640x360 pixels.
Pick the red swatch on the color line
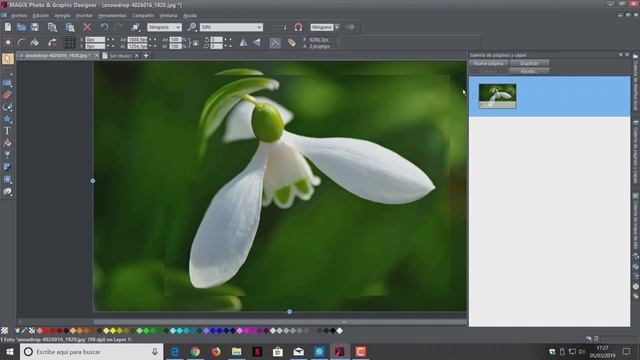pyautogui.click(x=46, y=331)
